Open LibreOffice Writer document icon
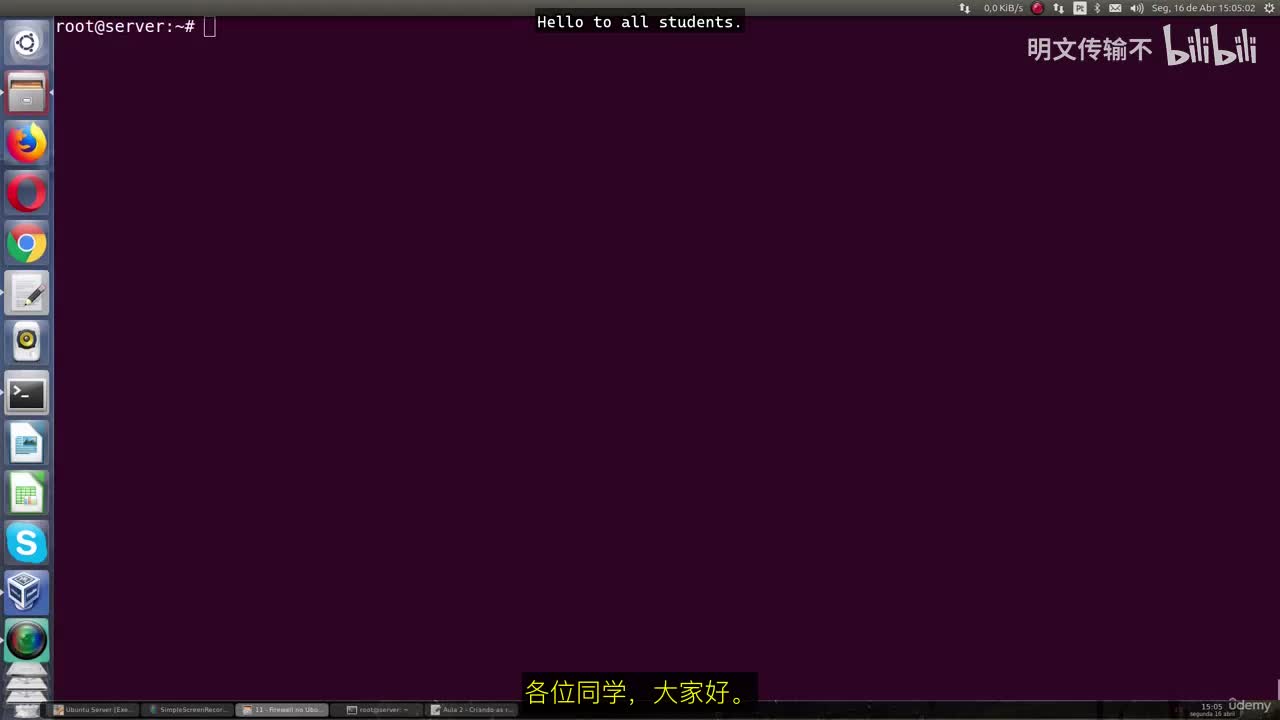The width and height of the screenshot is (1280, 720). (x=27, y=443)
